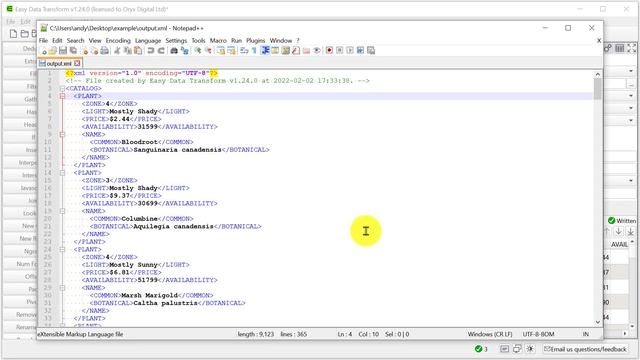Viewport: 640px width, 360px height.
Task: Open the Macro menu
Action: coord(218,40)
